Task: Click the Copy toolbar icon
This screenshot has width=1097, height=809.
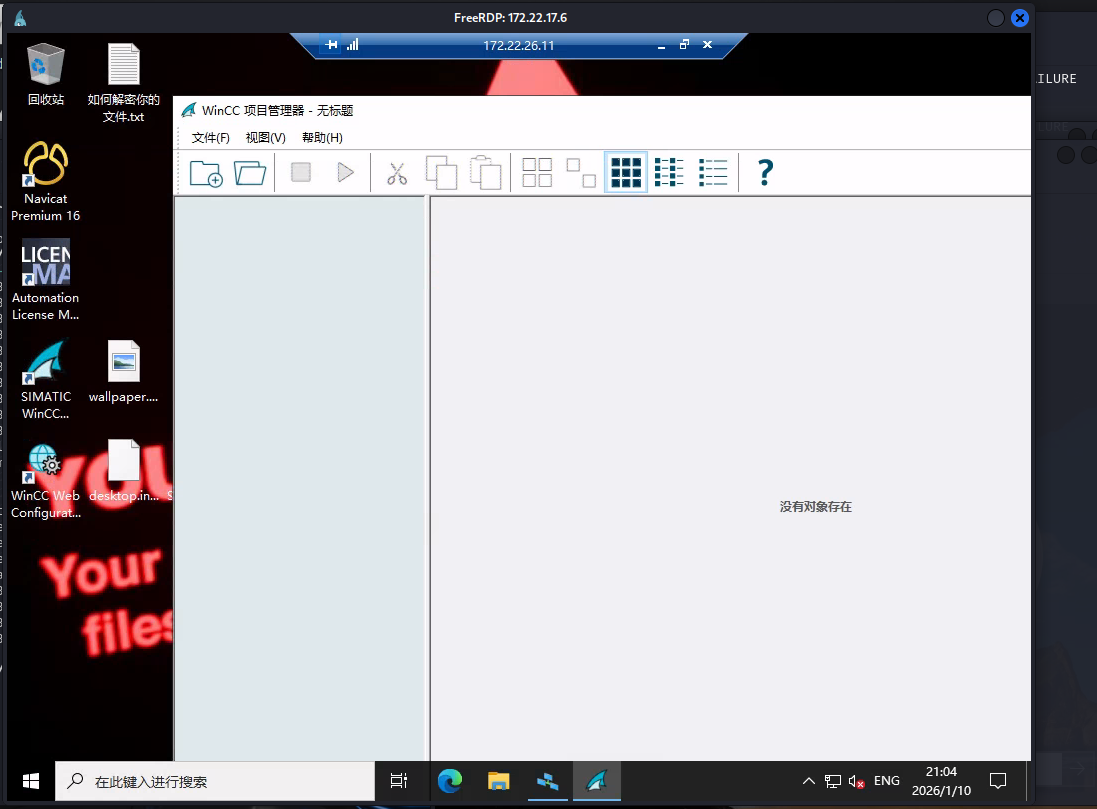Action: (441, 173)
